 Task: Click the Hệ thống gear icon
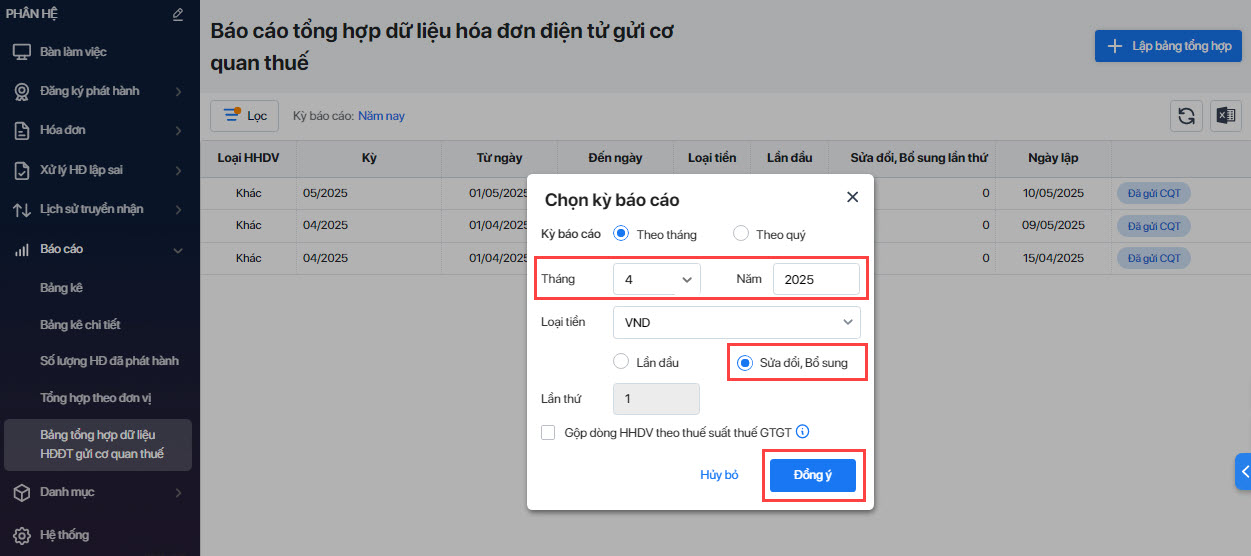coord(21,535)
